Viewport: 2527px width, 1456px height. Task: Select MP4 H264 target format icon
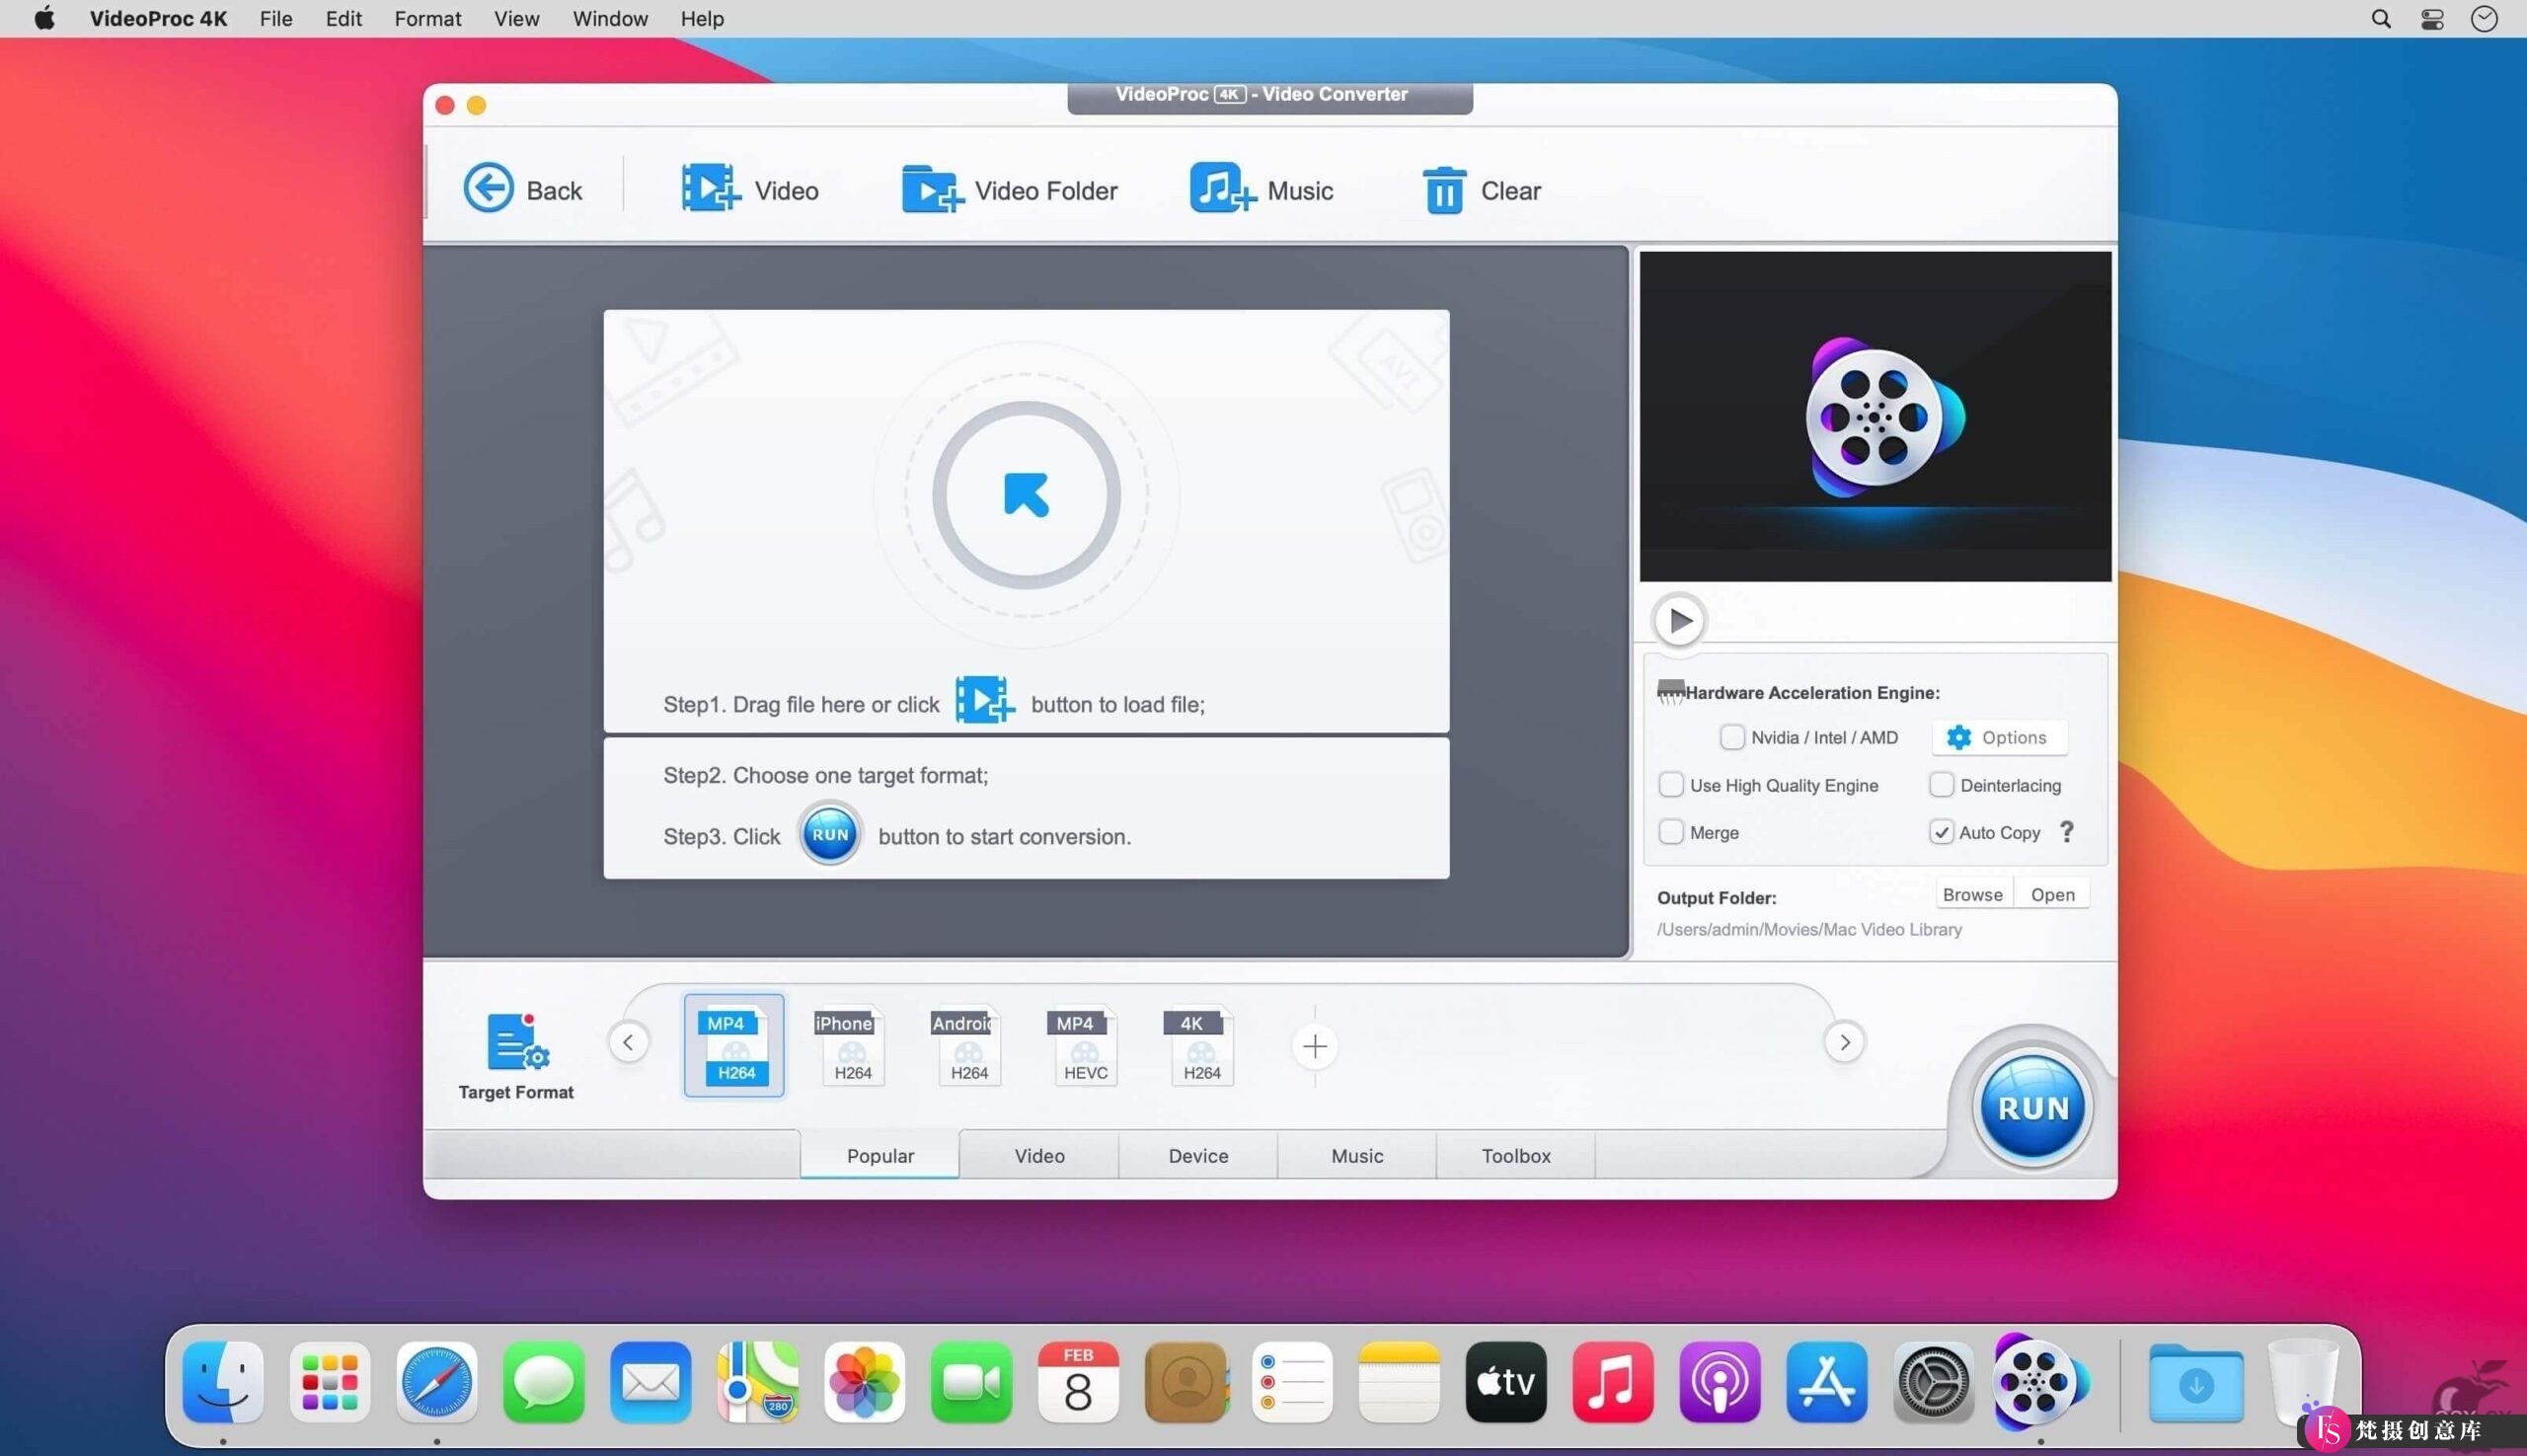730,1046
